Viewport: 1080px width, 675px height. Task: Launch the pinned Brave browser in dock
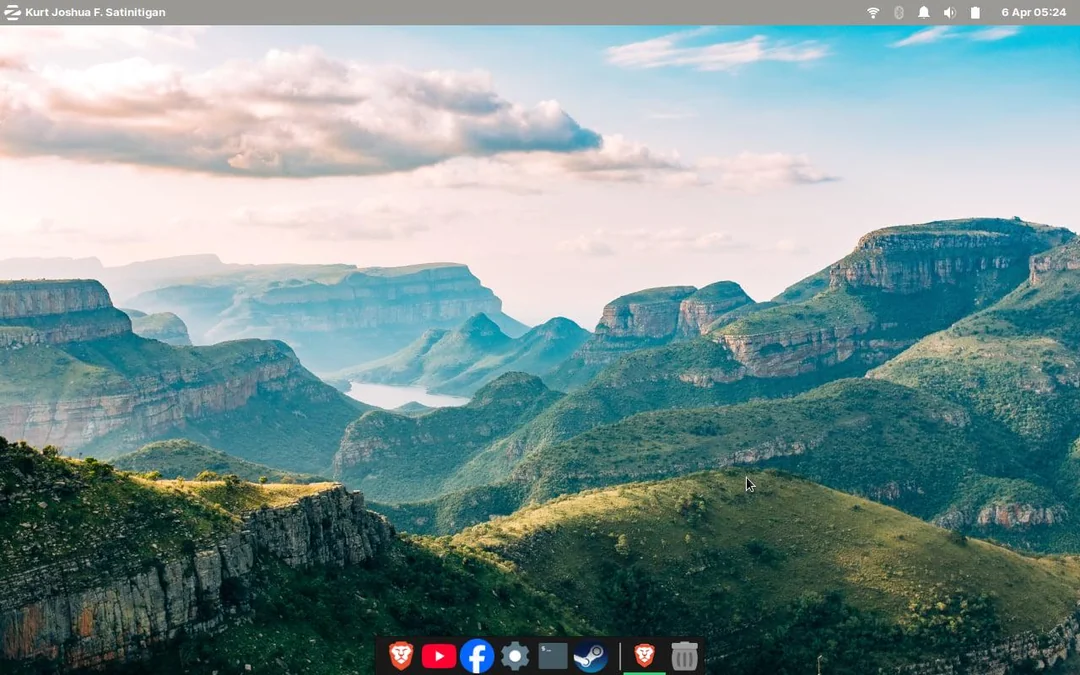click(x=401, y=655)
